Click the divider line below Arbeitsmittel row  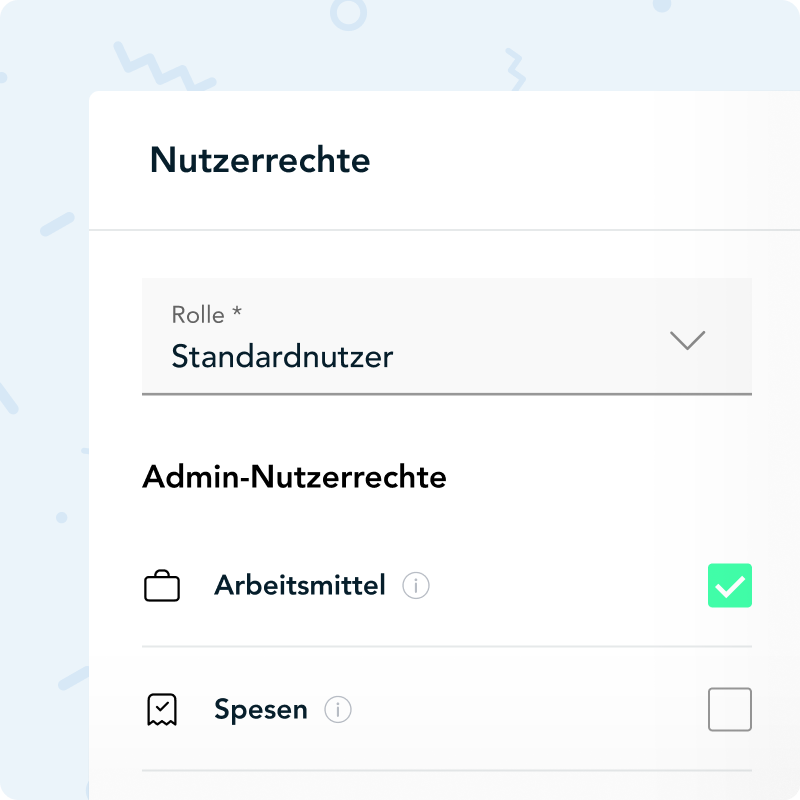[x=446, y=647]
